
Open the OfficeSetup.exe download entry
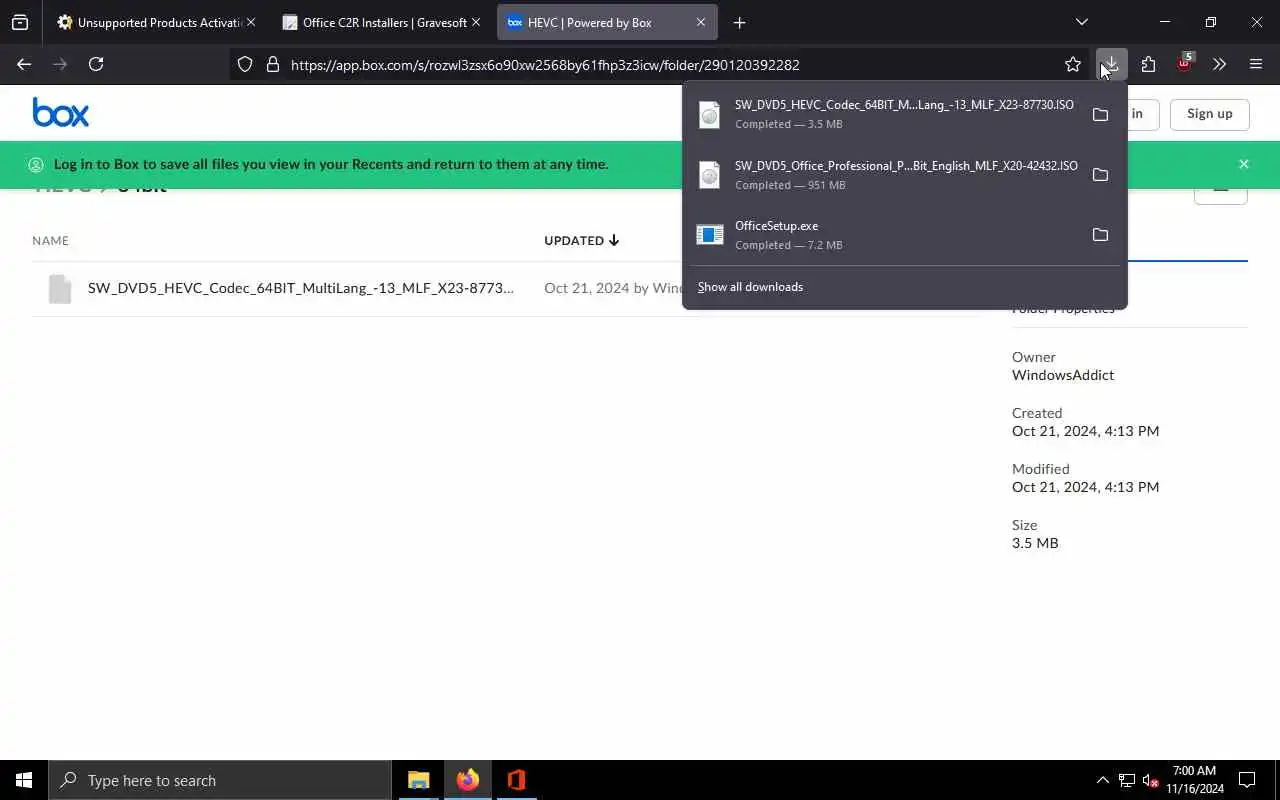click(888, 234)
